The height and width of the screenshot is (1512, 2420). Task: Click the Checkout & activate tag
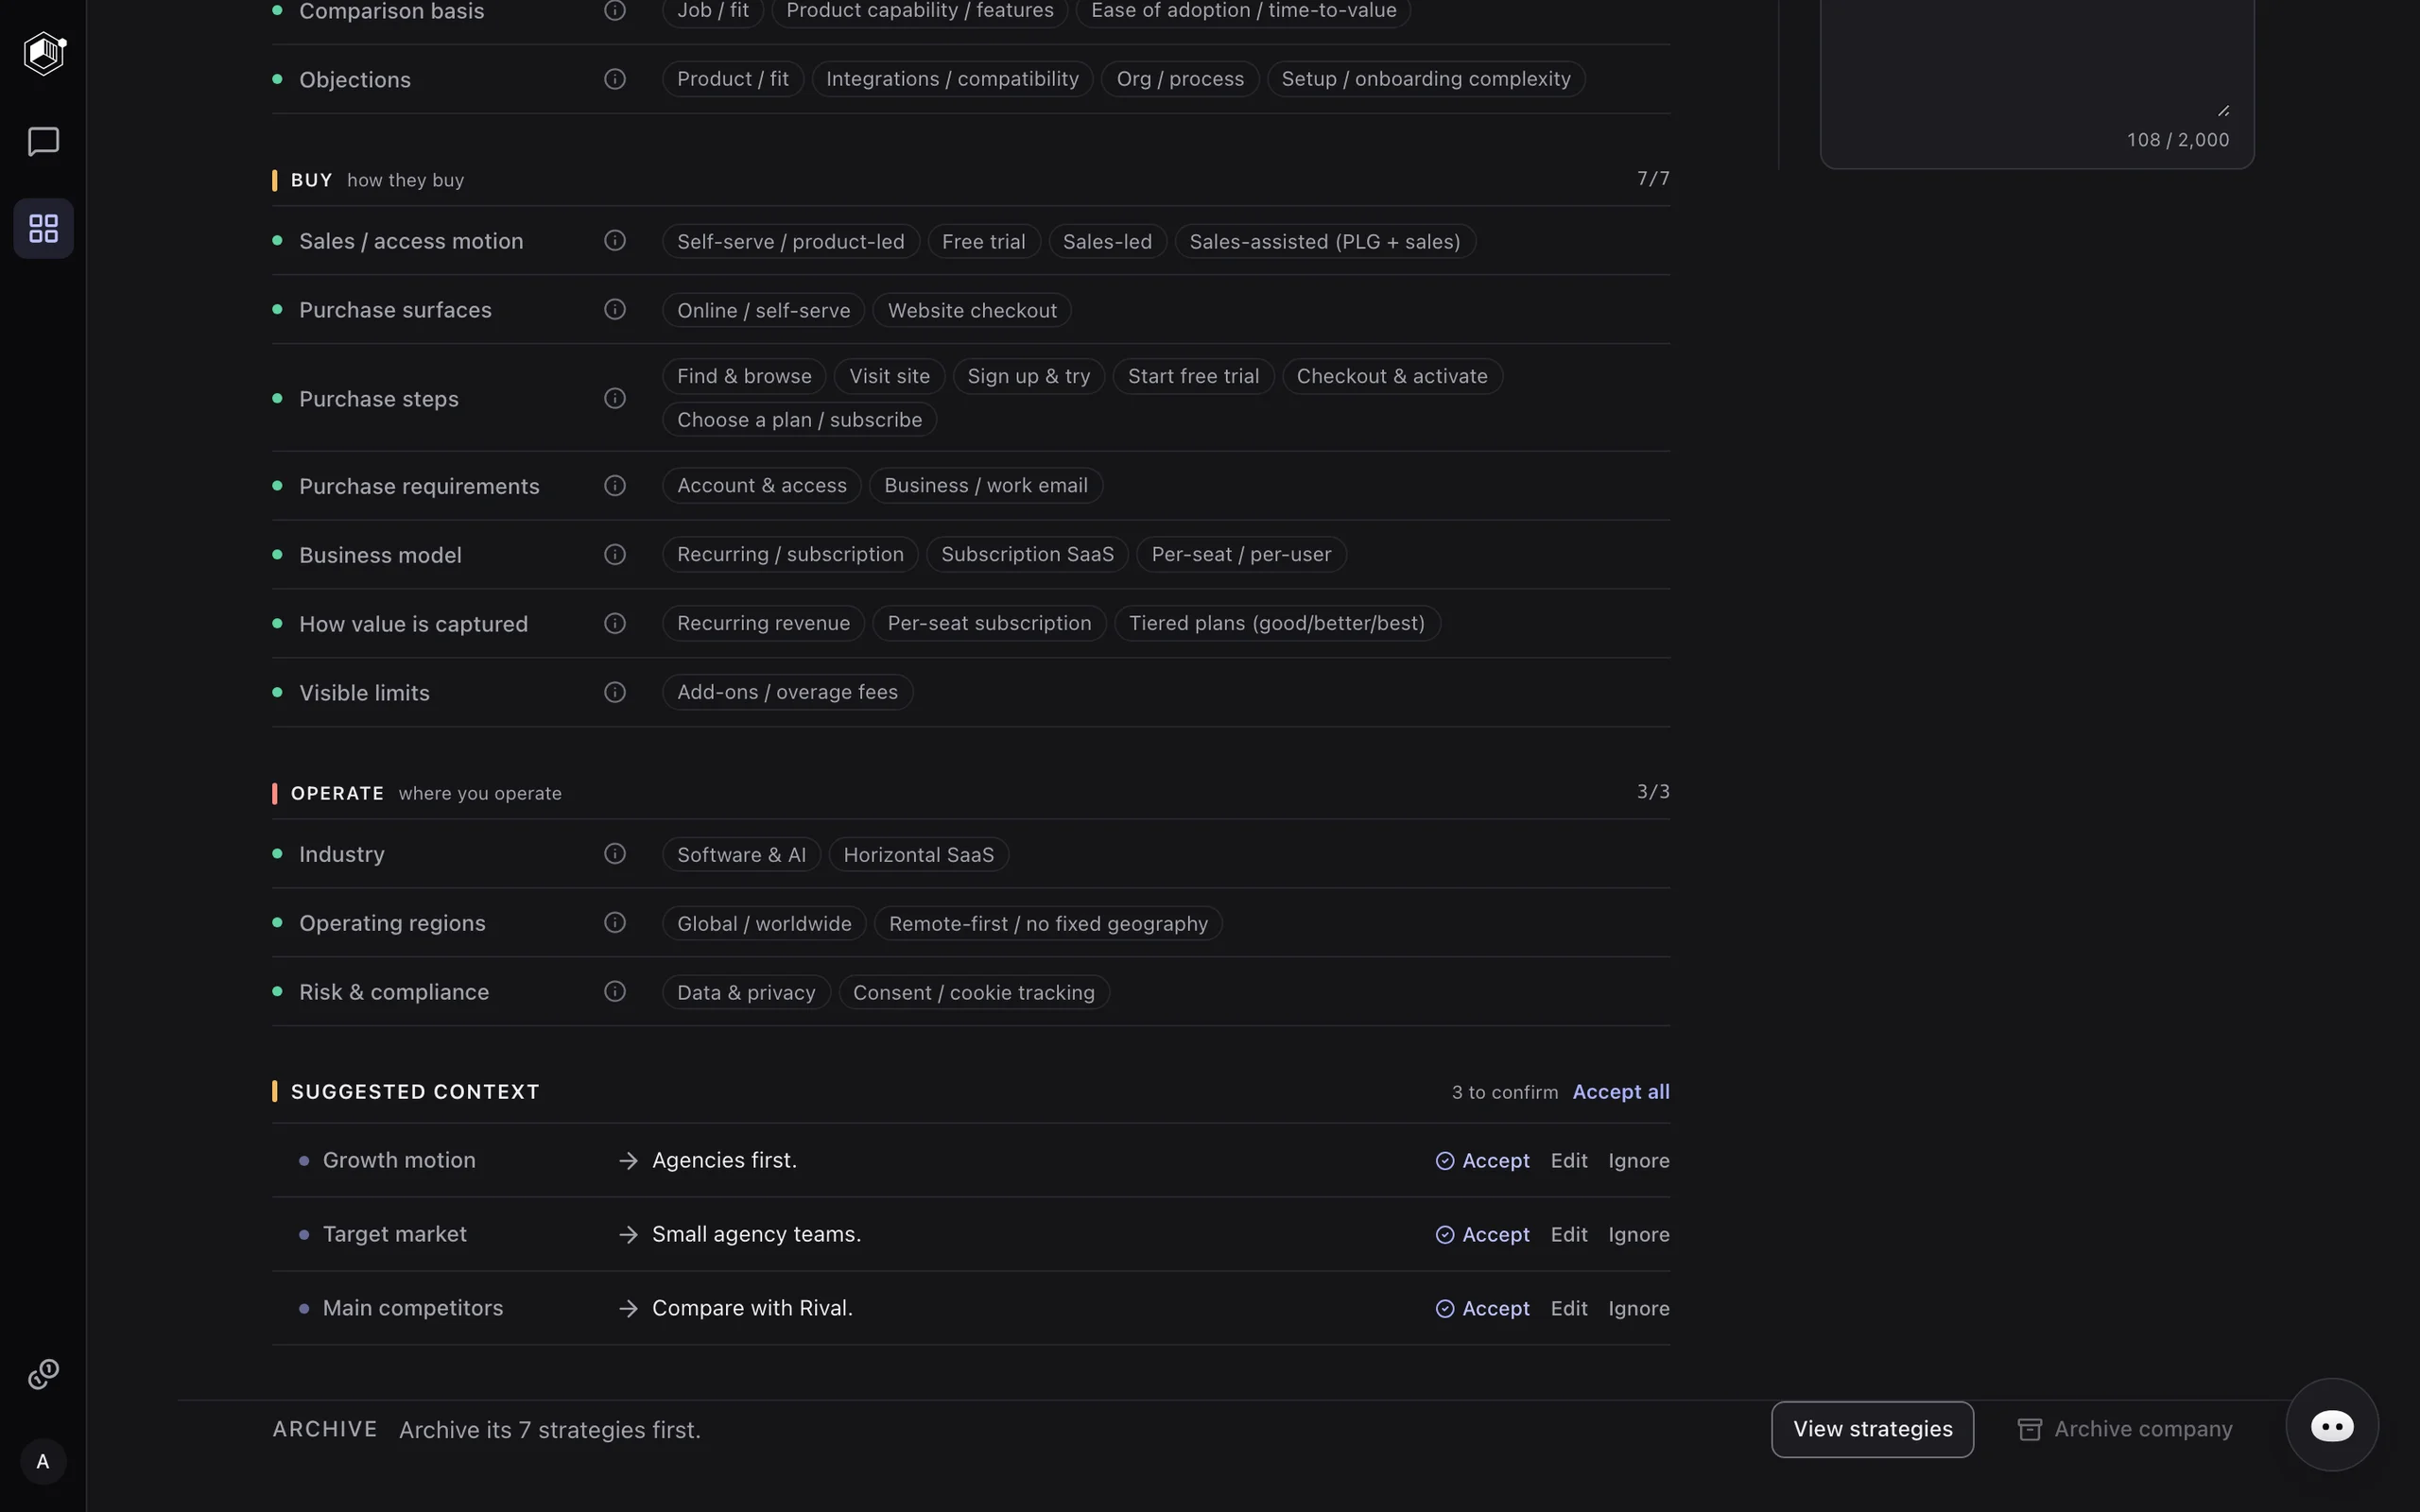[x=1391, y=377]
